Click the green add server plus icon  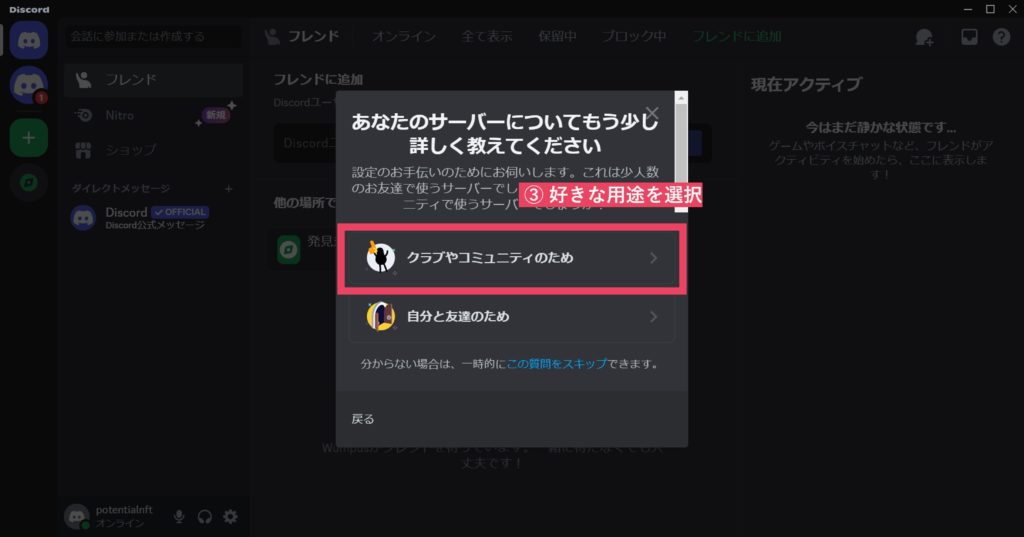[28, 138]
